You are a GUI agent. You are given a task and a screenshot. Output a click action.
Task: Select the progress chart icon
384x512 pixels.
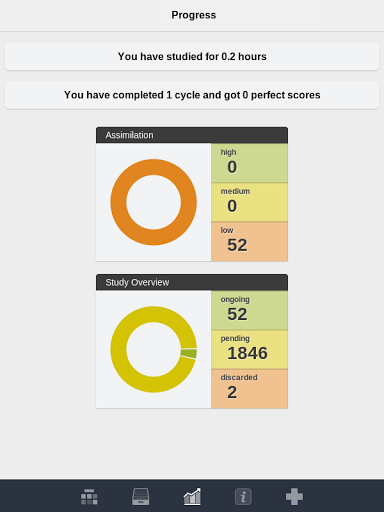[x=192, y=497]
